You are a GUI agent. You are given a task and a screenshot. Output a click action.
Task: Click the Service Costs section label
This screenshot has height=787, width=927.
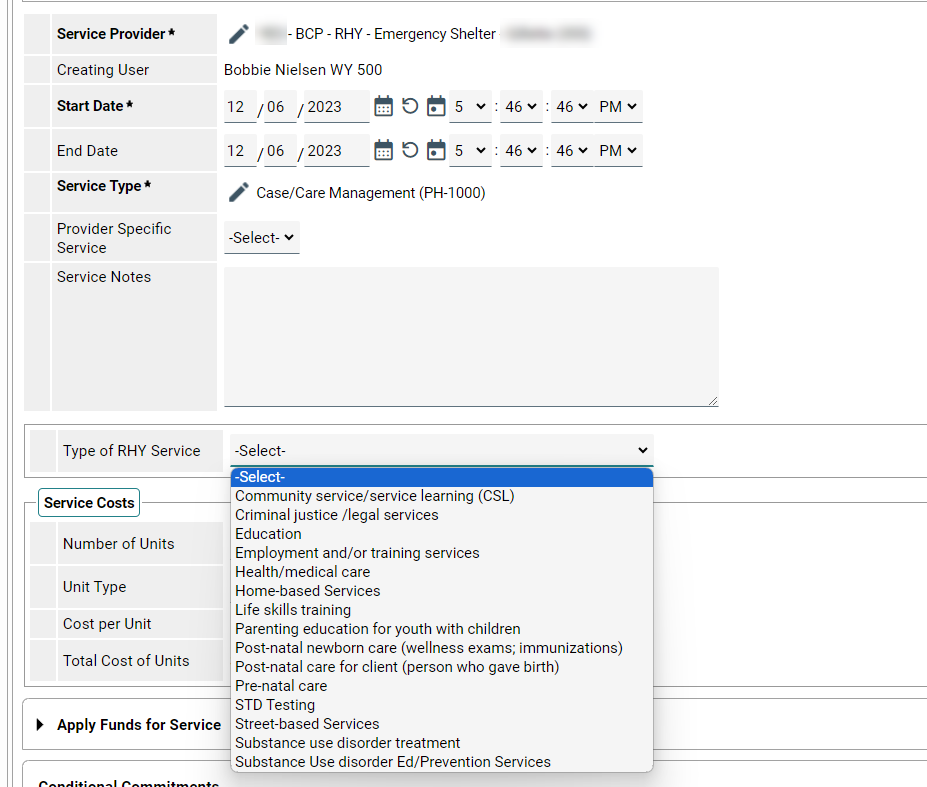tap(89, 503)
